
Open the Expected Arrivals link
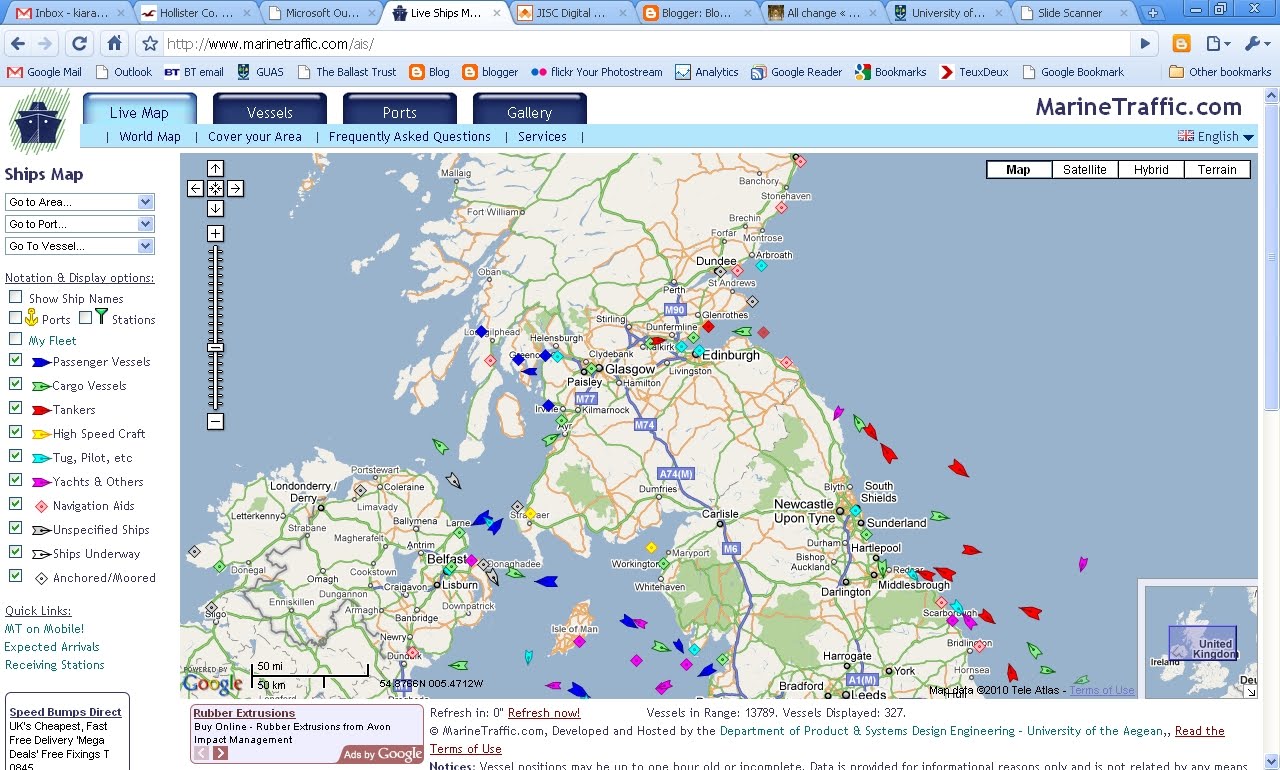click(x=52, y=647)
